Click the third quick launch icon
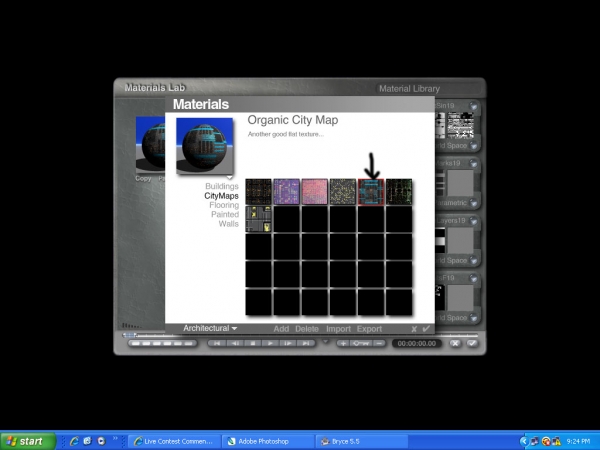The height and width of the screenshot is (450, 600). [101, 441]
